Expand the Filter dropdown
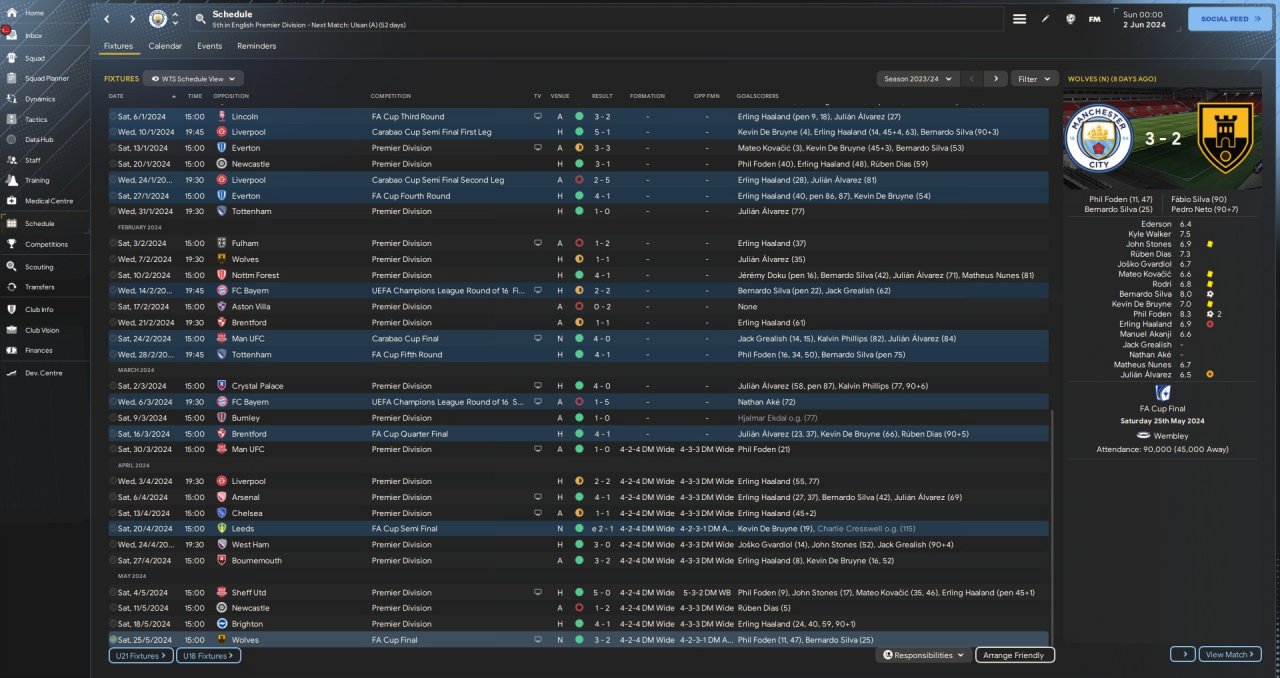1280x678 pixels. click(1034, 78)
